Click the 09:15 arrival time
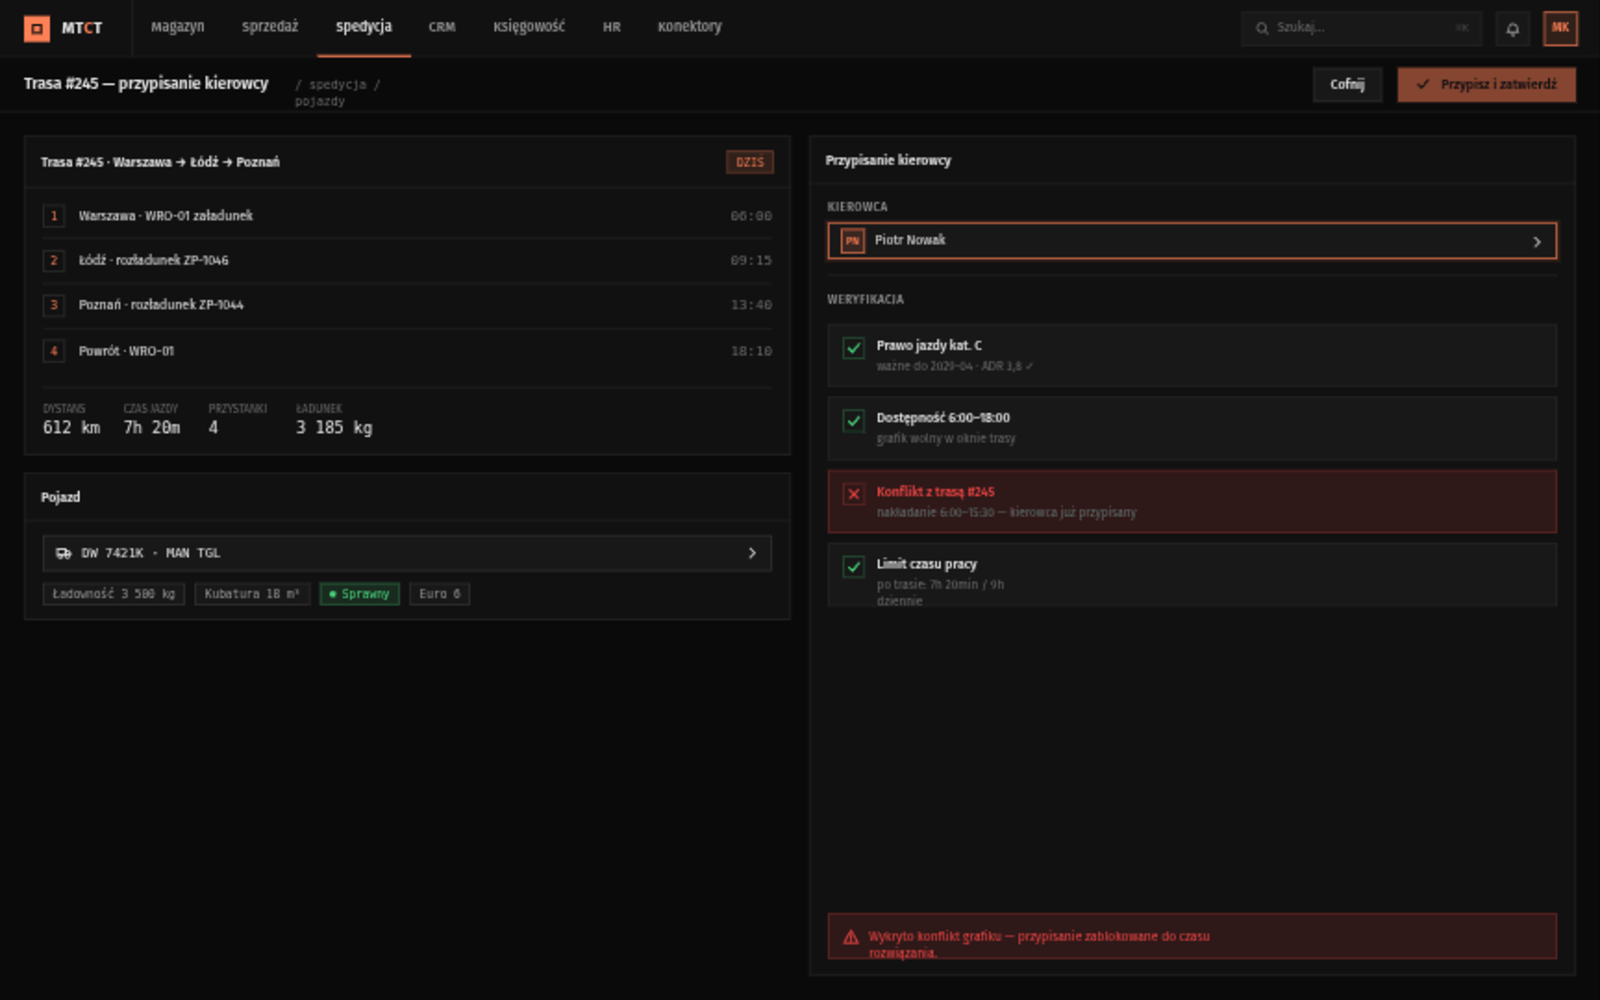The image size is (1600, 1000). coord(751,261)
